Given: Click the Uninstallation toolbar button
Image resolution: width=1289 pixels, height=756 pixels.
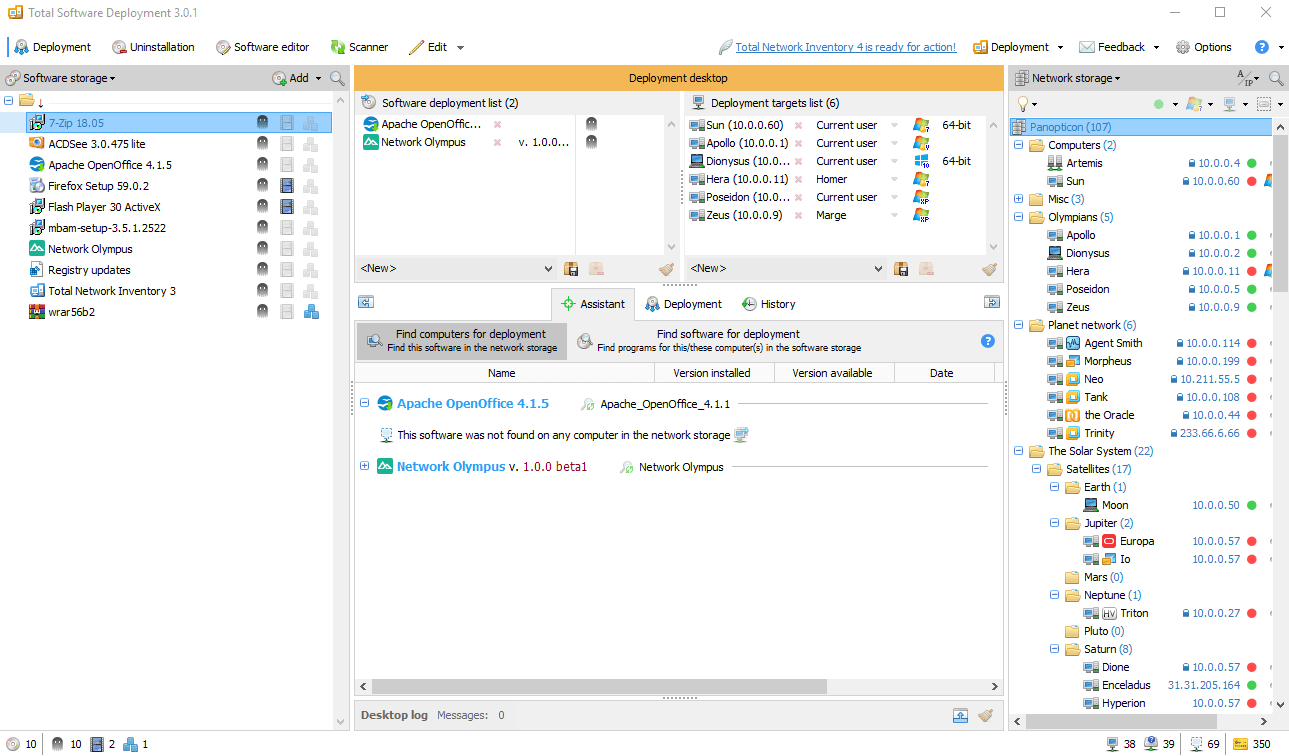Looking at the screenshot, I should click(153, 47).
